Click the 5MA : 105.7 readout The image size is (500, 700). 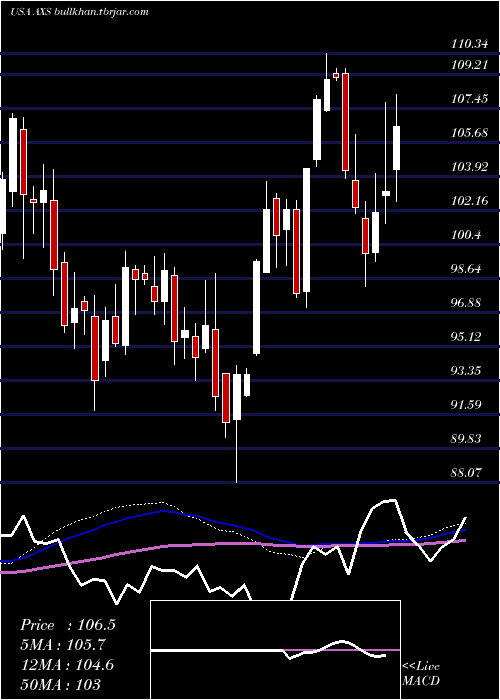point(63,645)
